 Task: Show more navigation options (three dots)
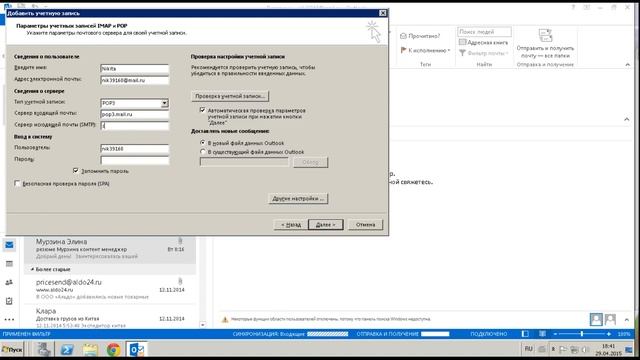pyautogui.click(x=9, y=319)
